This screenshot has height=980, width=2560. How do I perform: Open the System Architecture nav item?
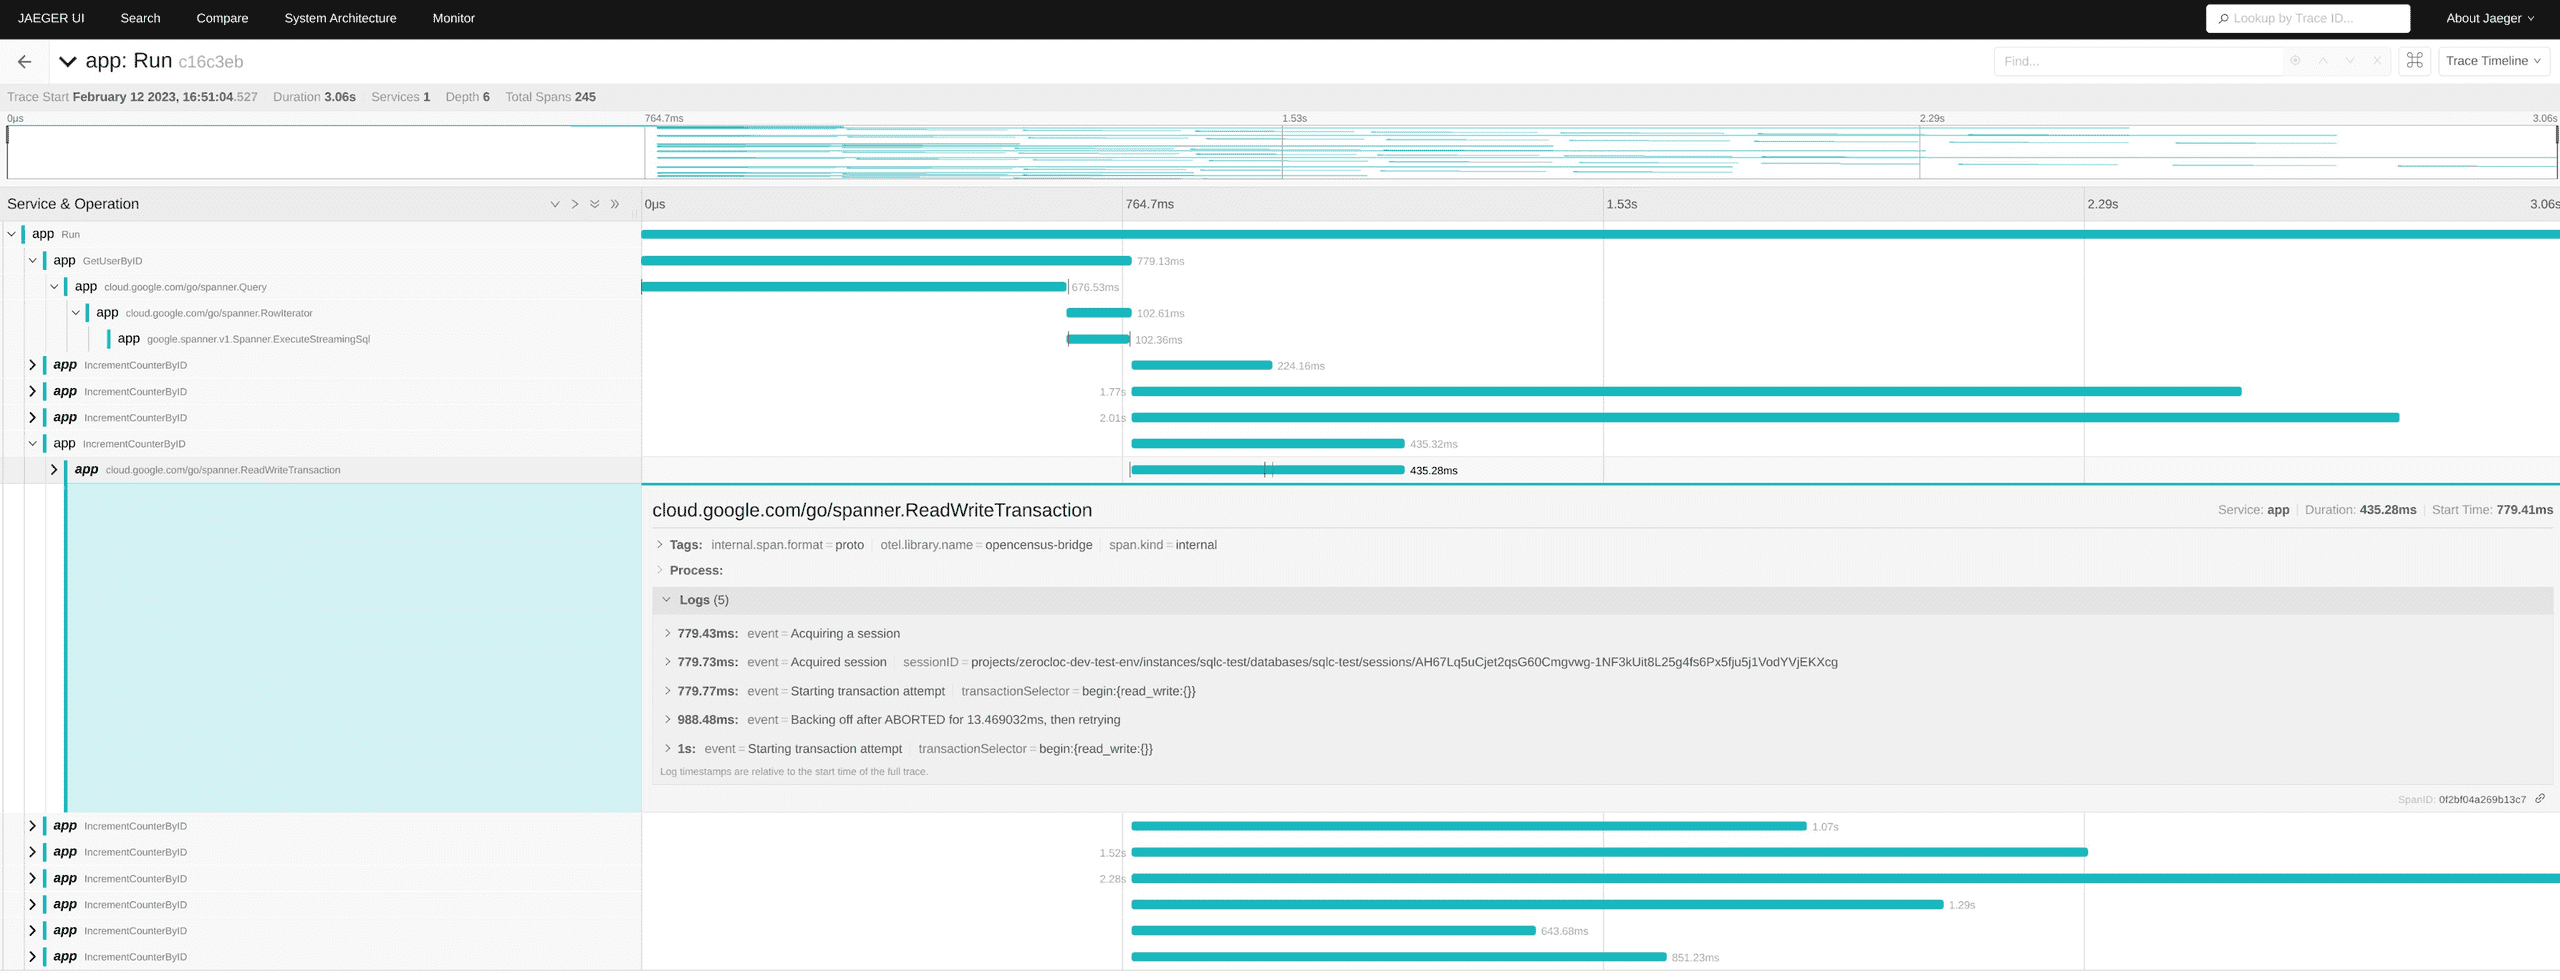pyautogui.click(x=340, y=18)
